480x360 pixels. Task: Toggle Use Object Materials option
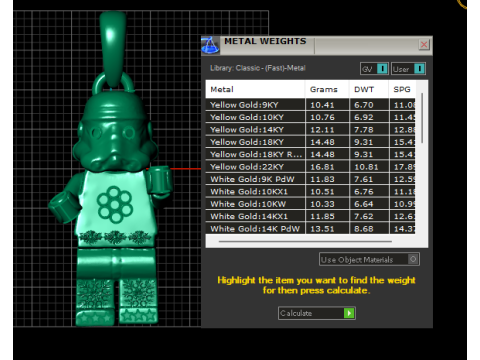(369, 259)
